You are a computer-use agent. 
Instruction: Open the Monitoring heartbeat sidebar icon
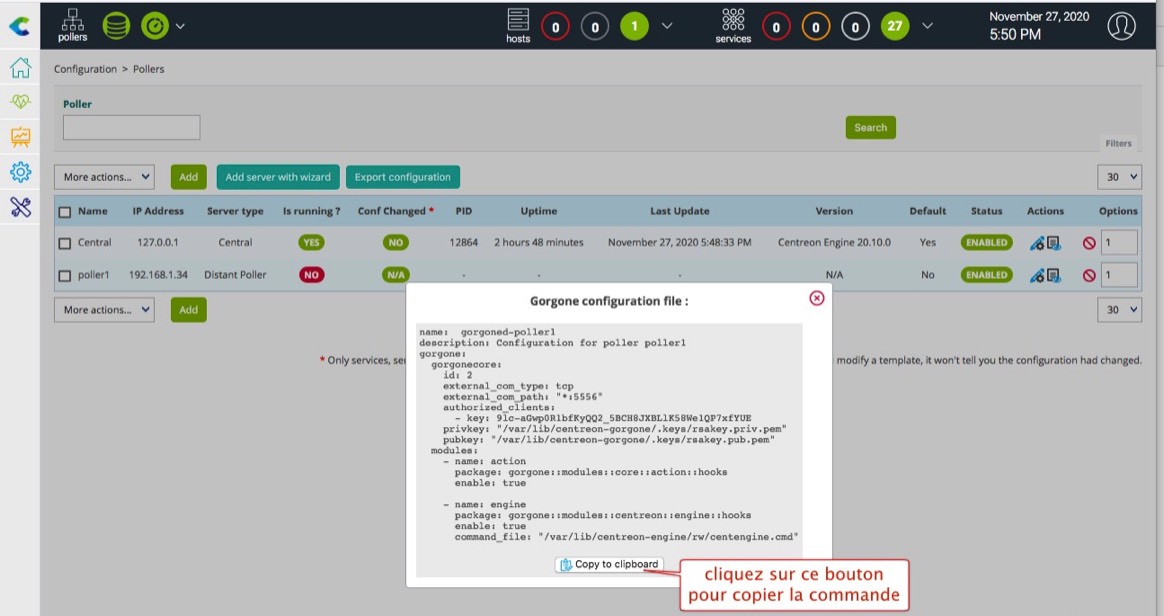coord(20,102)
